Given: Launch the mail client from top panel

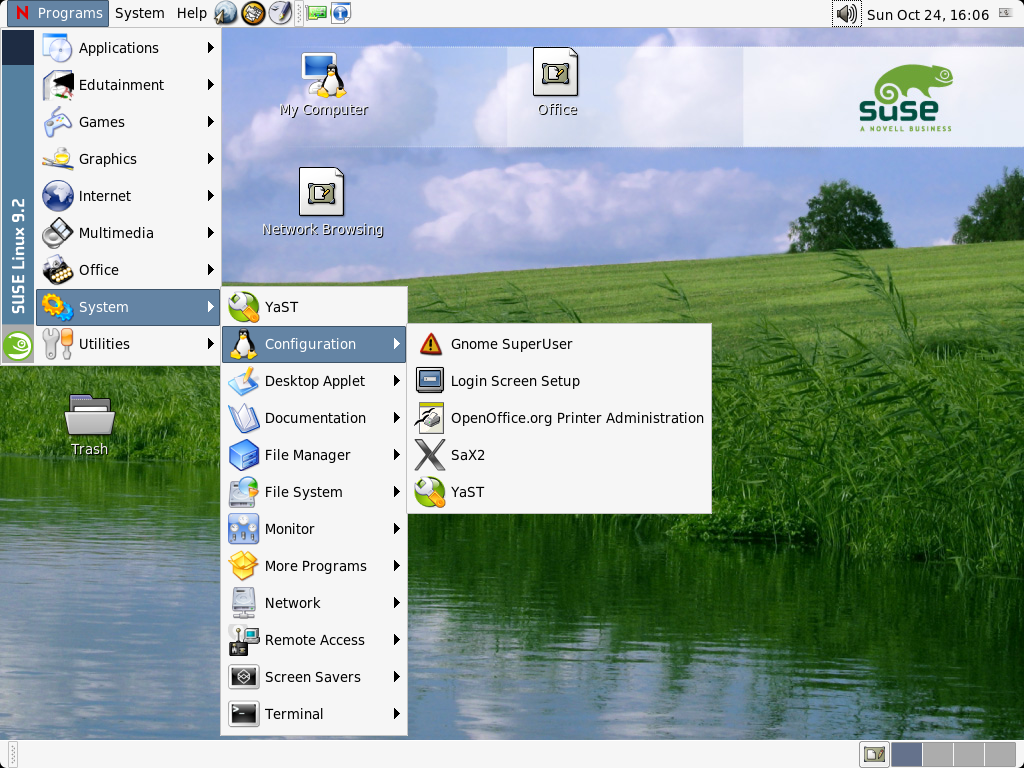Looking at the screenshot, I should pos(253,13).
